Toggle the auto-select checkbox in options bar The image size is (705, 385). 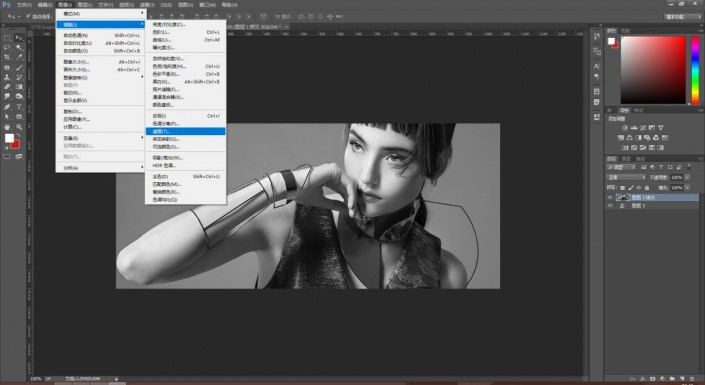28,16
